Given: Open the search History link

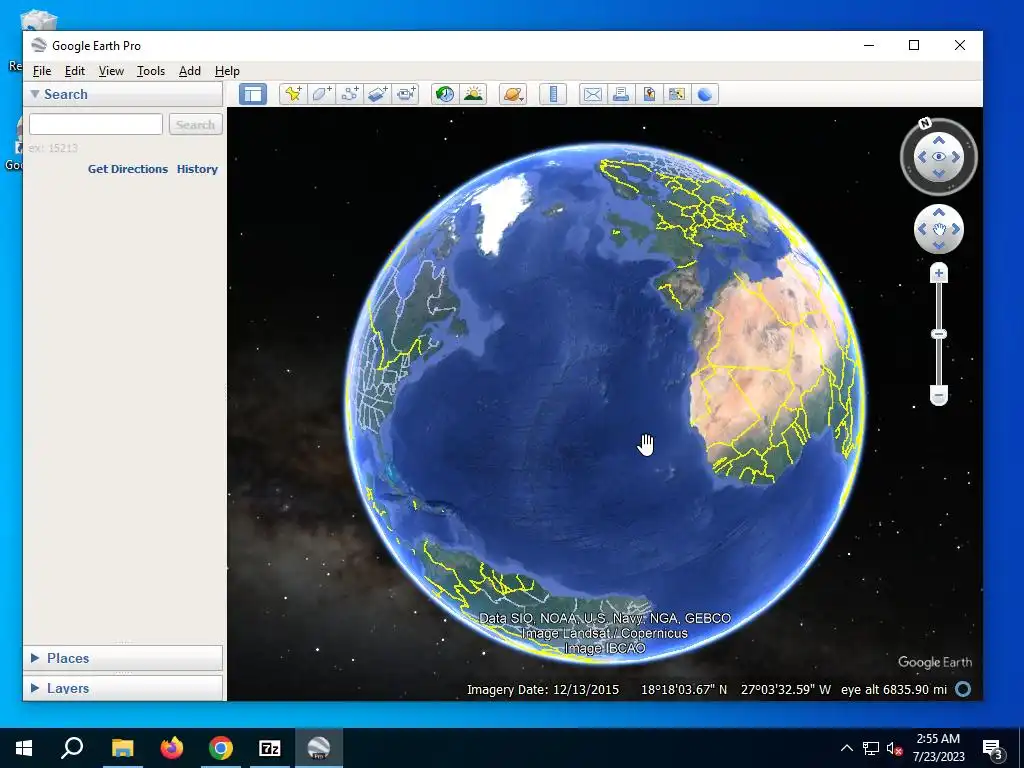Looking at the screenshot, I should 197,168.
